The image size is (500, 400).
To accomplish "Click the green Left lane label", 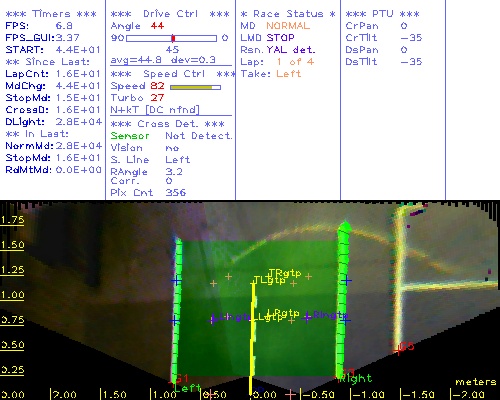I will 187,388.
